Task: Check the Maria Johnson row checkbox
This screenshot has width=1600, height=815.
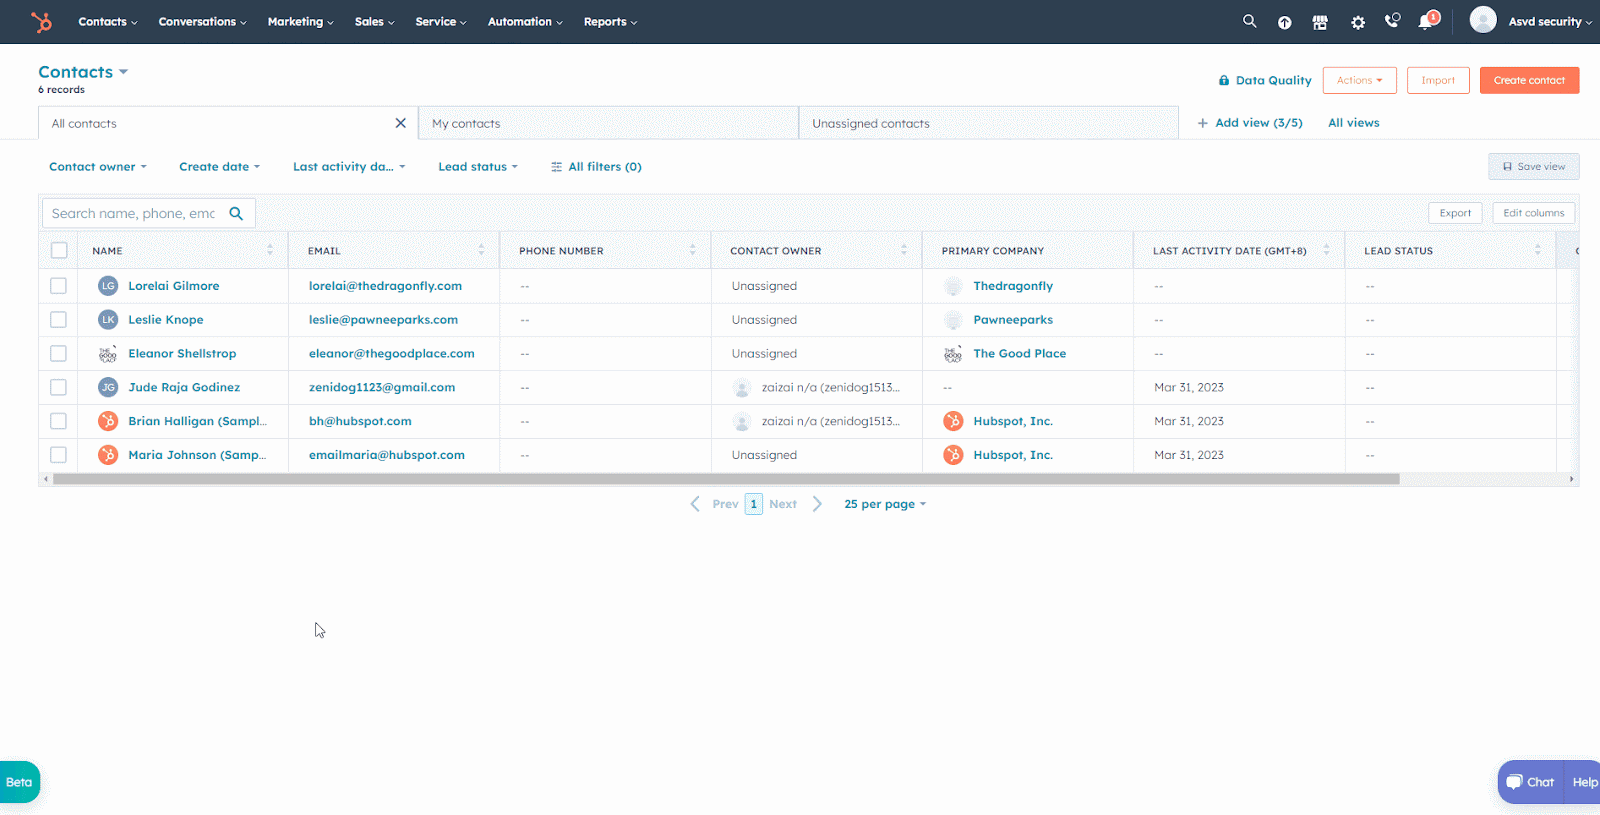Action: coord(59,455)
